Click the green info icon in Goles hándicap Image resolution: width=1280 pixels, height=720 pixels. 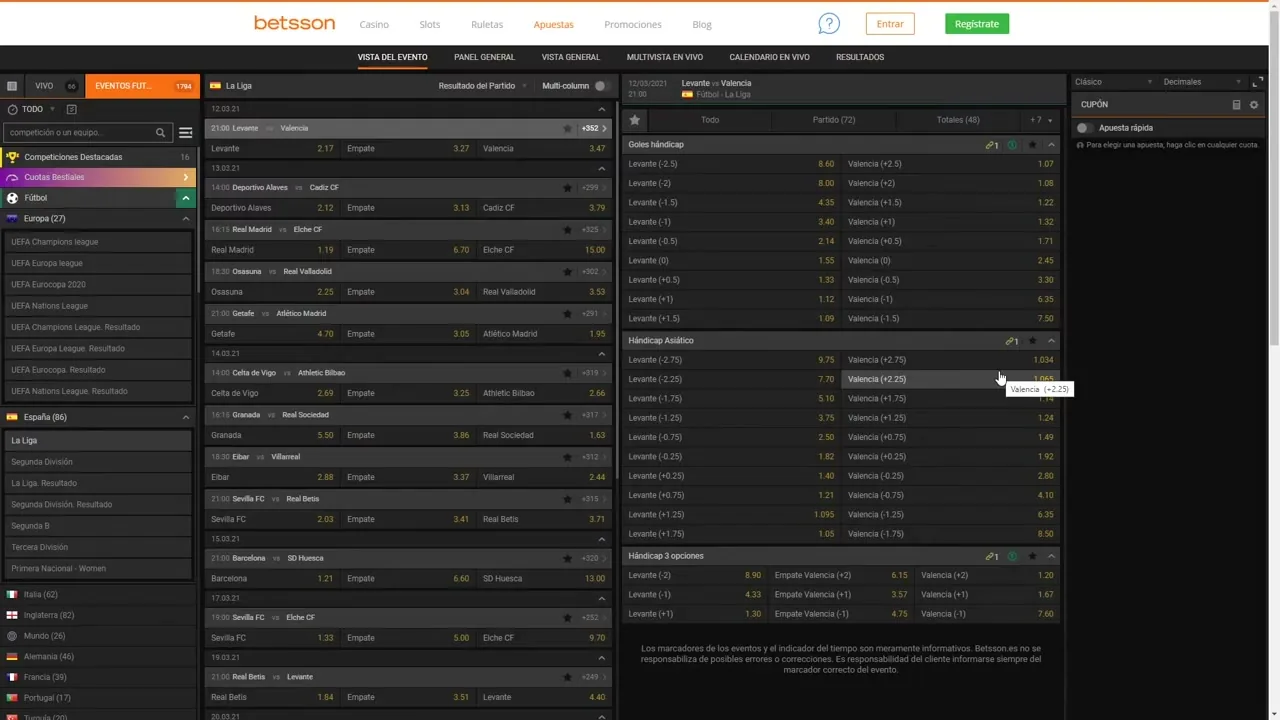tap(1012, 145)
